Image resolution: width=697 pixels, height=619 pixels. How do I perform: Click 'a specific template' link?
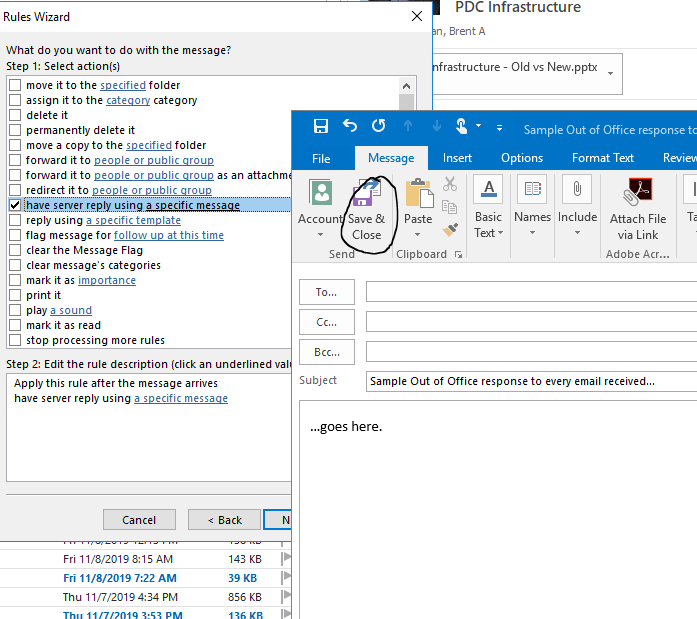coord(133,220)
